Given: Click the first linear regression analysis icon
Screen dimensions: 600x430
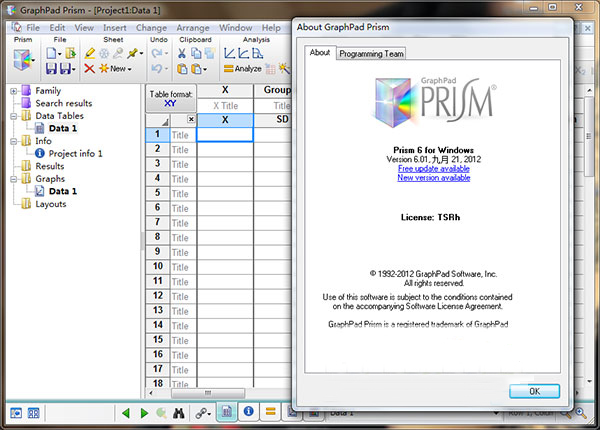Looking at the screenshot, I should [229, 53].
